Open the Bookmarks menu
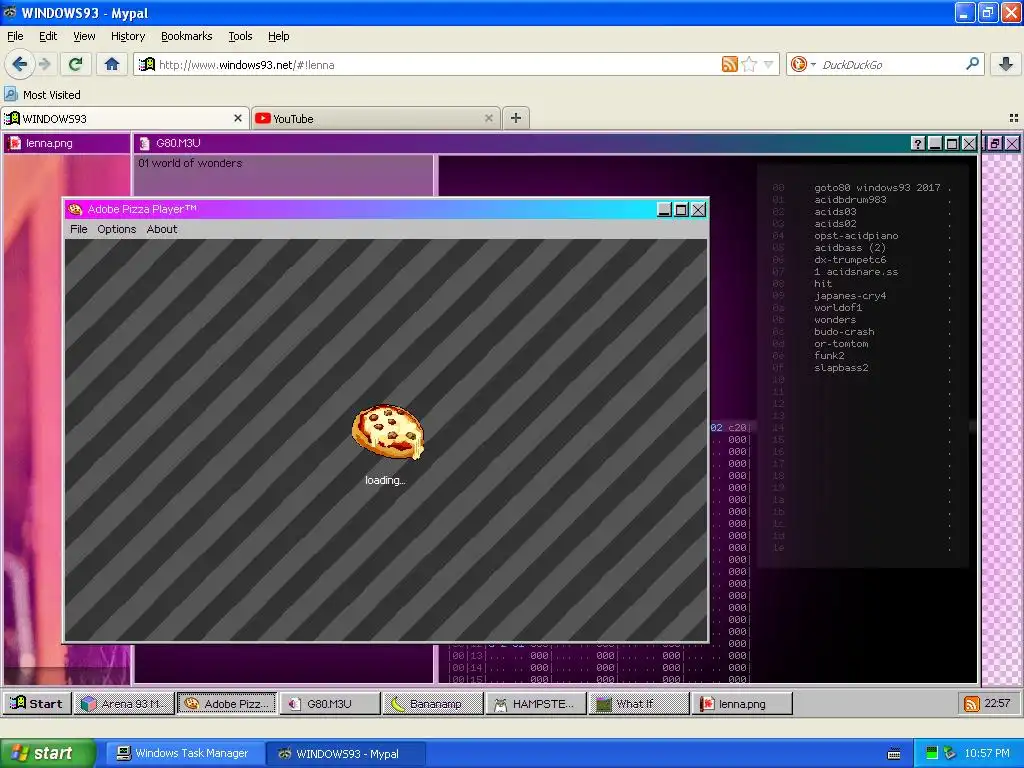The image size is (1024, 768). [x=187, y=36]
